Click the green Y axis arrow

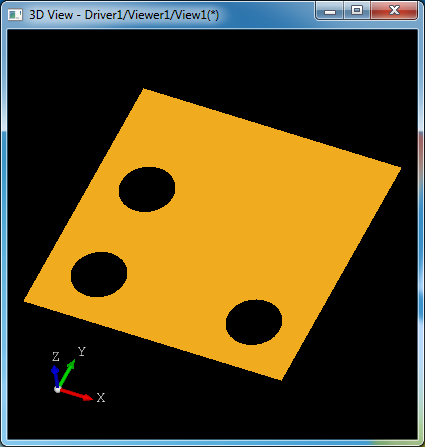[67, 373]
